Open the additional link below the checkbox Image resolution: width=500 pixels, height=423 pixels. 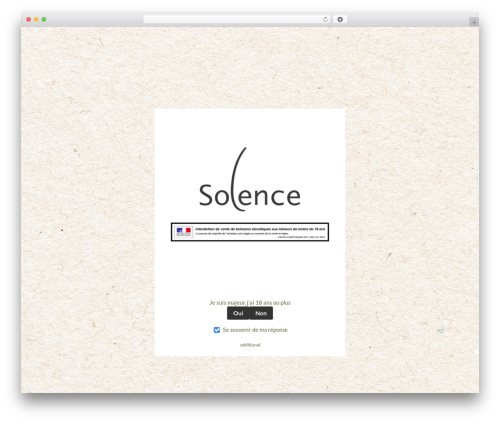tap(250, 345)
